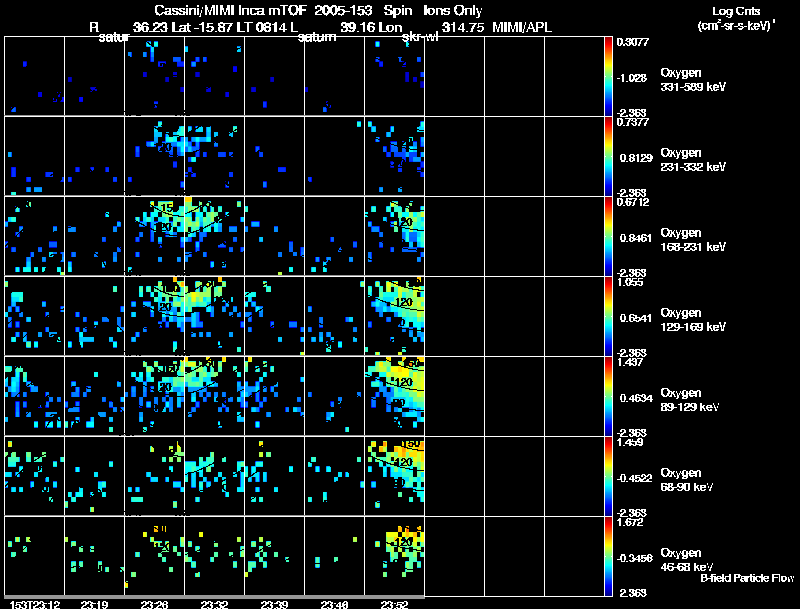
Task: Click the 'Oxygen 46-68 keV' label
Action: (686, 560)
